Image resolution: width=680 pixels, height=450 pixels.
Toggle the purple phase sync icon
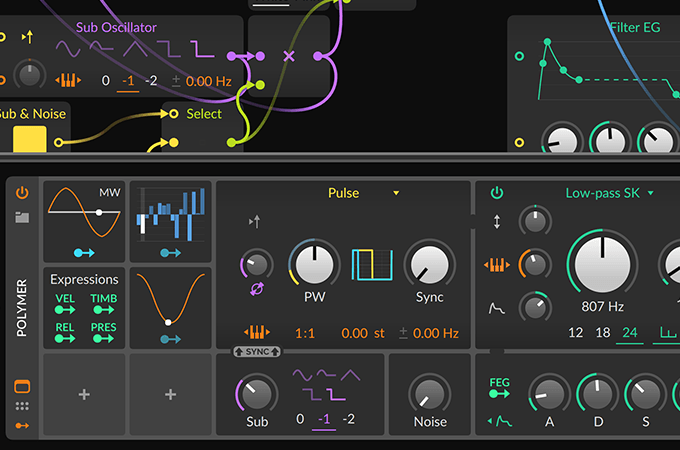coord(257,289)
